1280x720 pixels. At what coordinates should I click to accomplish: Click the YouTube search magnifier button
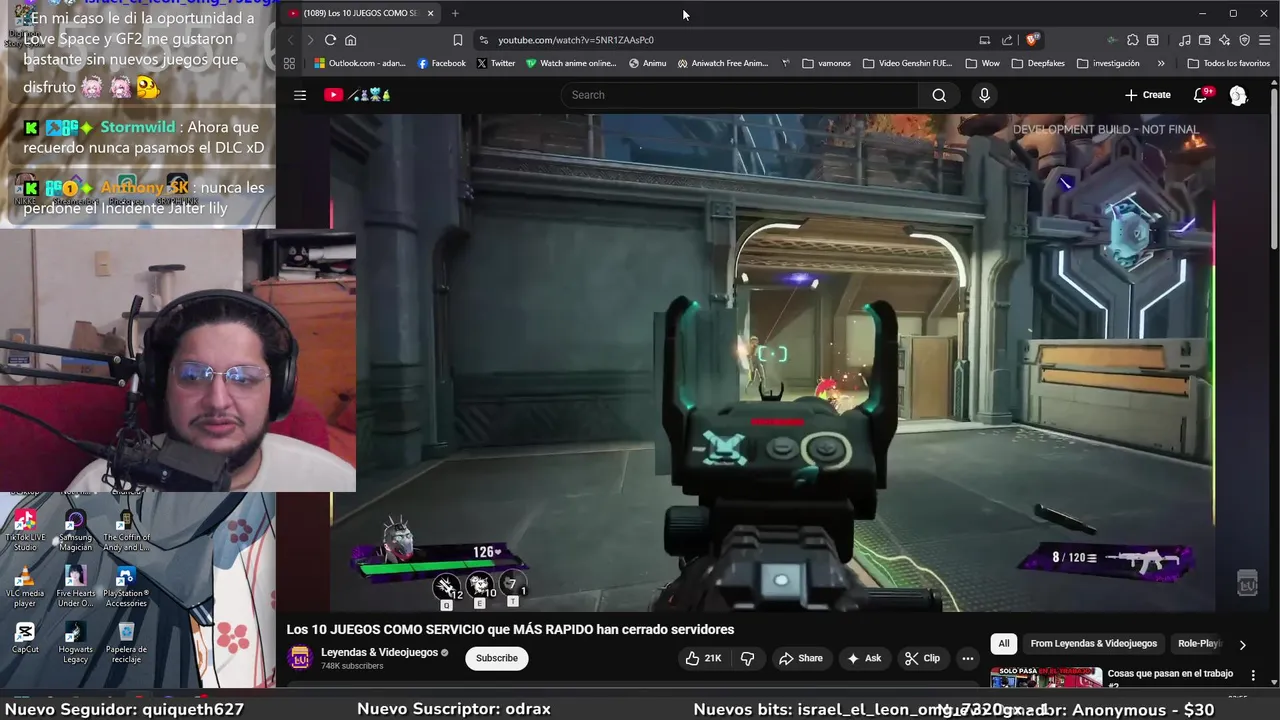[x=939, y=95]
